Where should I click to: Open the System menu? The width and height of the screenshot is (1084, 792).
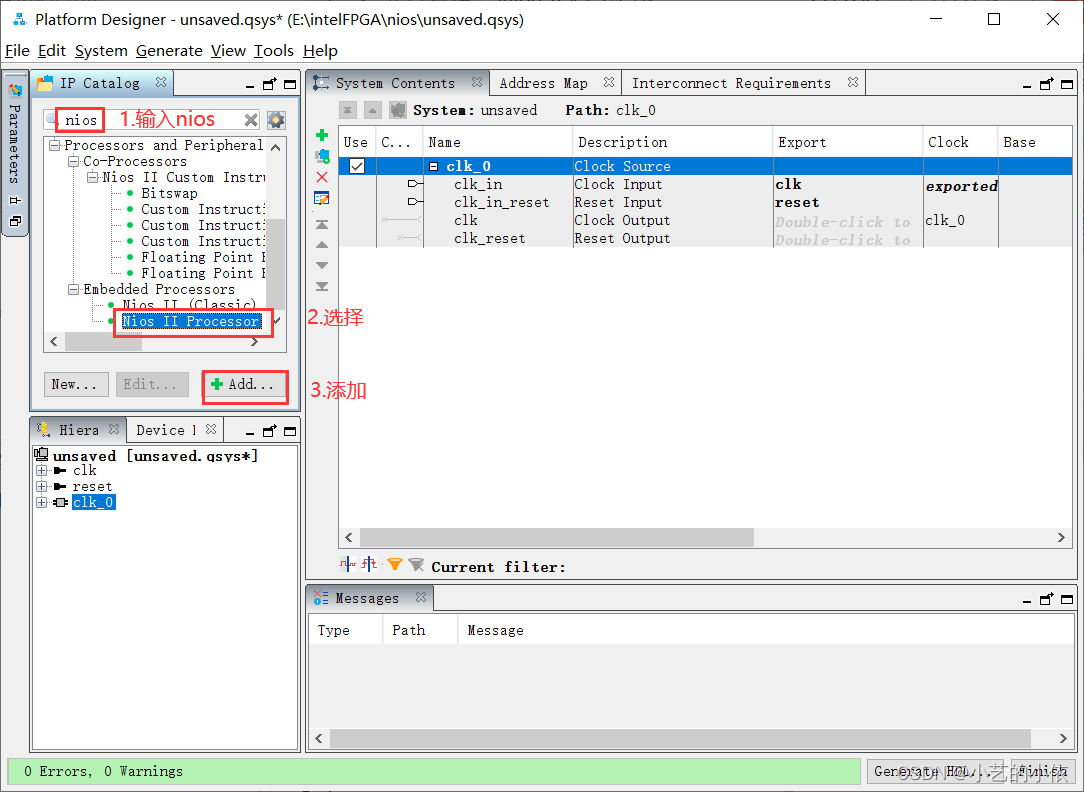click(101, 50)
